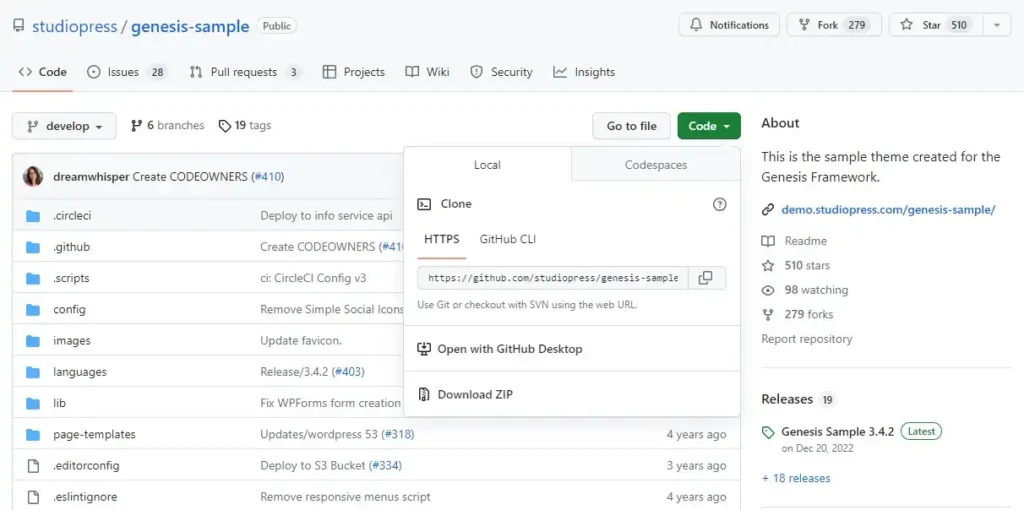Screen dimensions: 1024x510
Task: Open the config folder
Action: [69, 310]
